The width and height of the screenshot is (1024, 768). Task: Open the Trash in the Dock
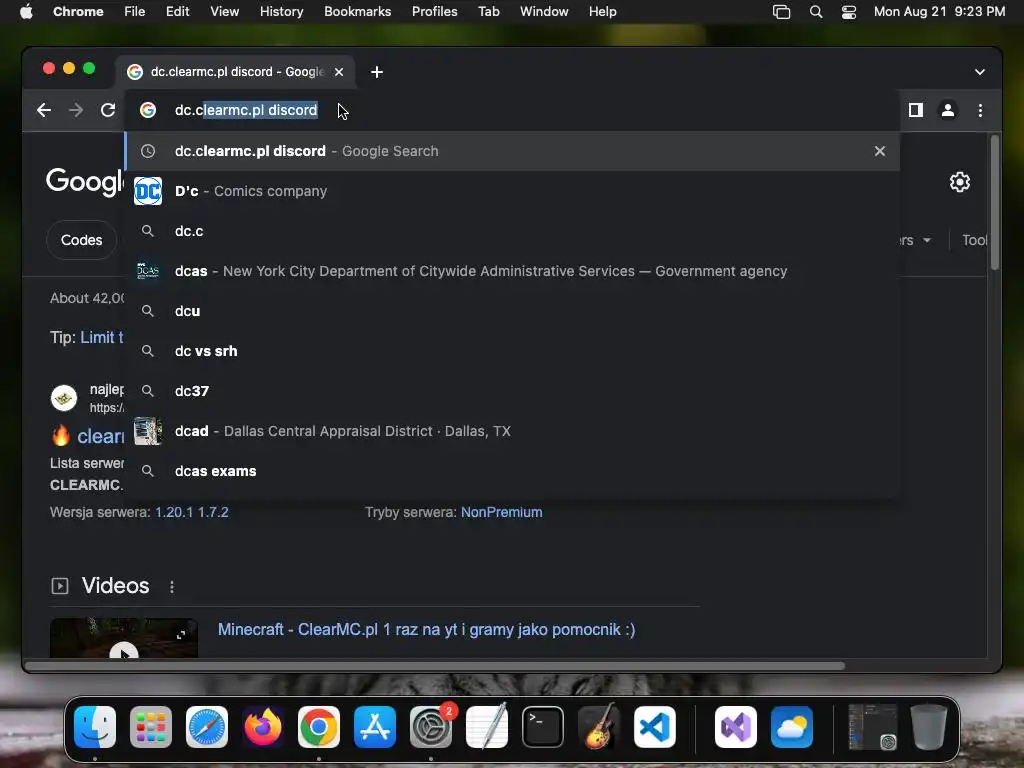pyautogui.click(x=929, y=727)
